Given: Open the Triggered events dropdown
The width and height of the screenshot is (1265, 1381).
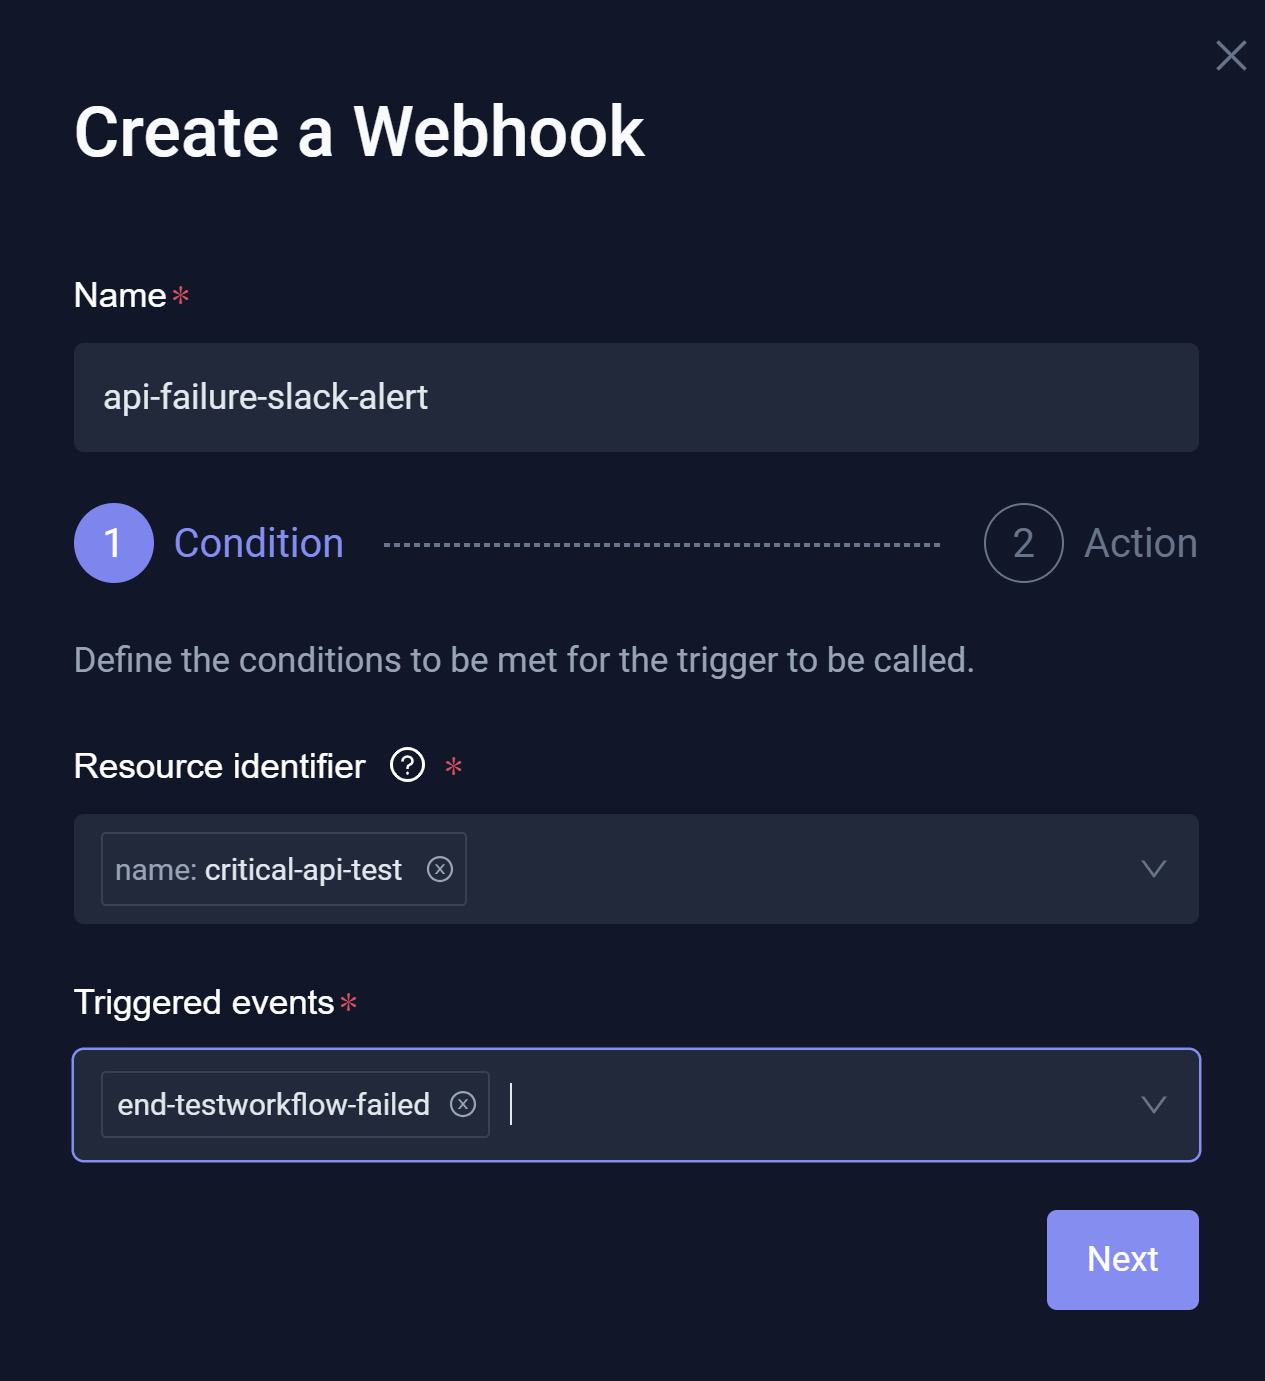Looking at the screenshot, I should [1154, 1105].
